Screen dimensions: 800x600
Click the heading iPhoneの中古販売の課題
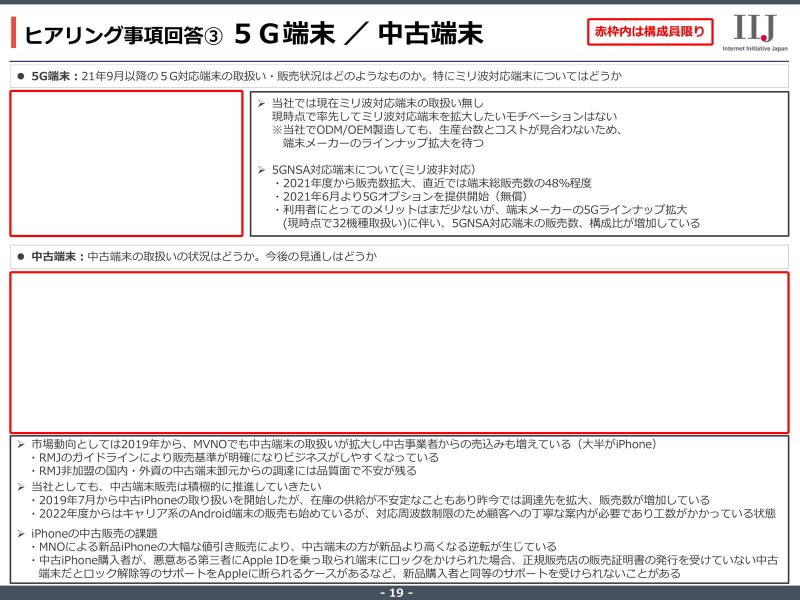click(x=94, y=534)
